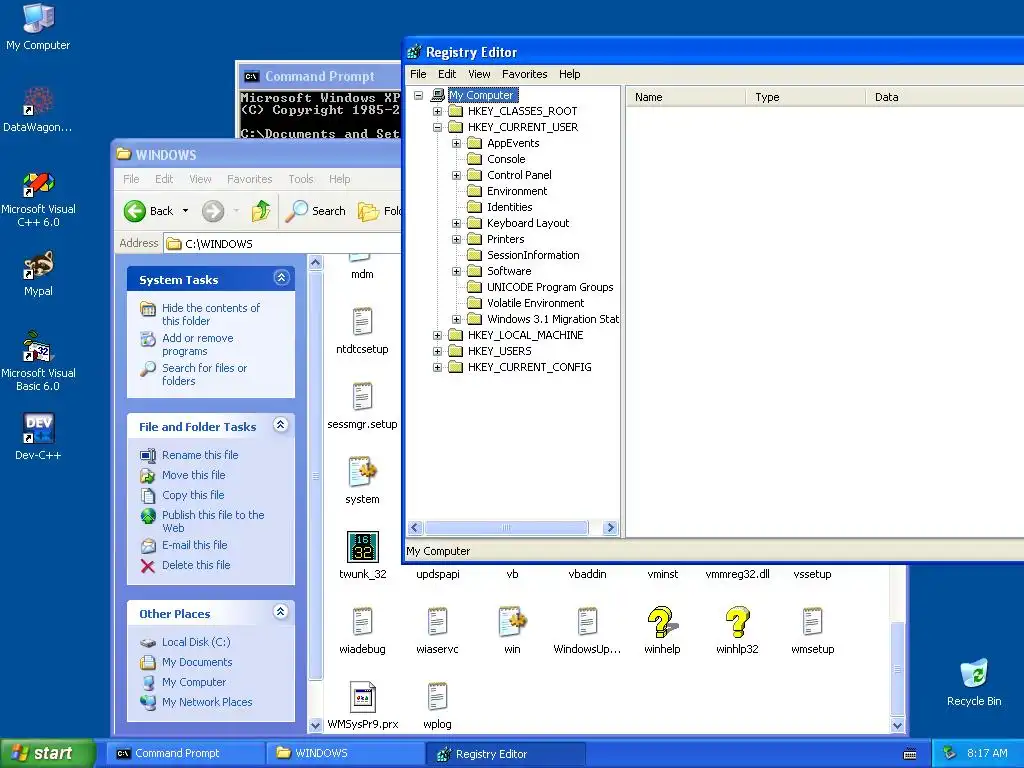
Task: Select the winhlp32 file icon
Action: click(737, 622)
